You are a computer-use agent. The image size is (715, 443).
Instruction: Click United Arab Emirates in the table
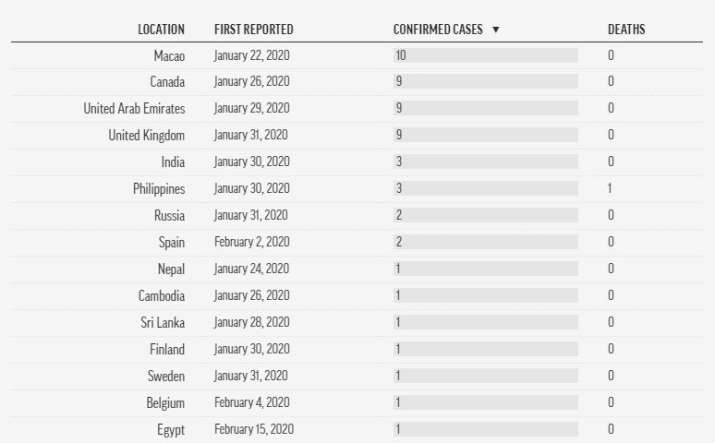pos(134,108)
